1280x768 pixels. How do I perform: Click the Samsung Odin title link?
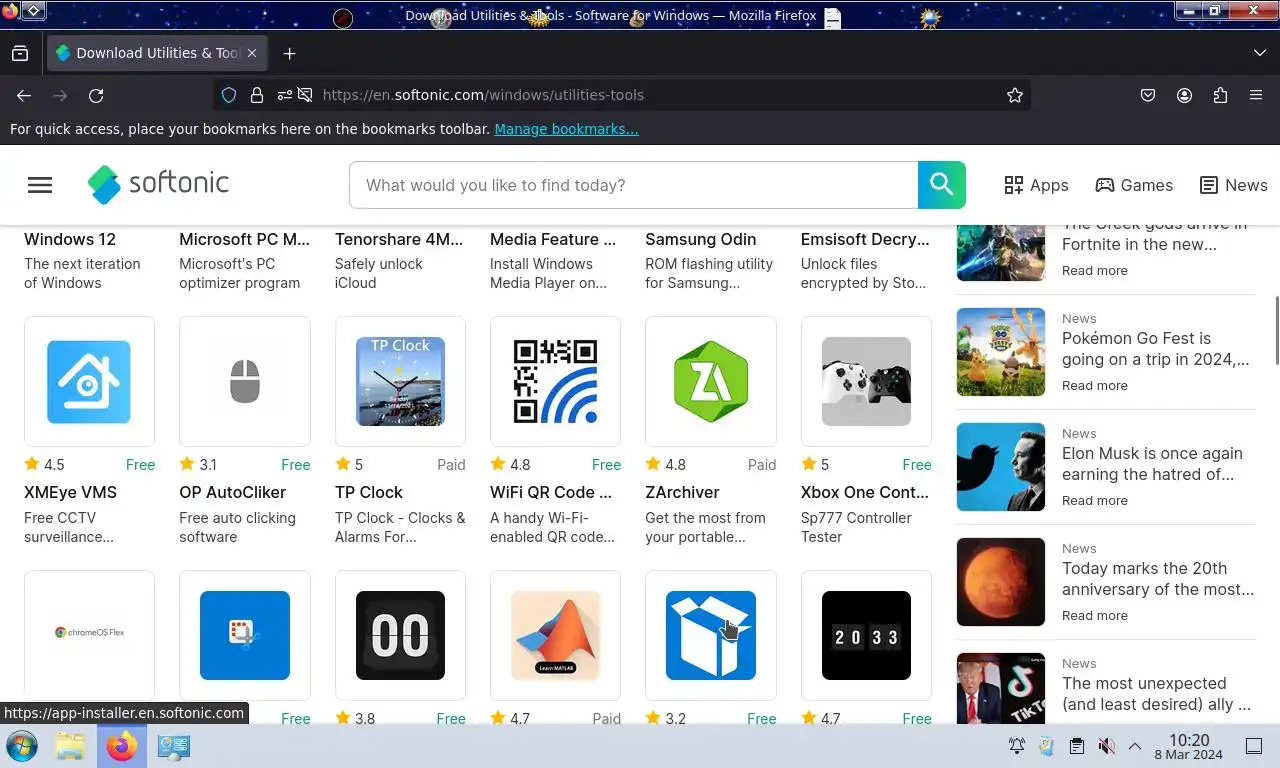[700, 239]
